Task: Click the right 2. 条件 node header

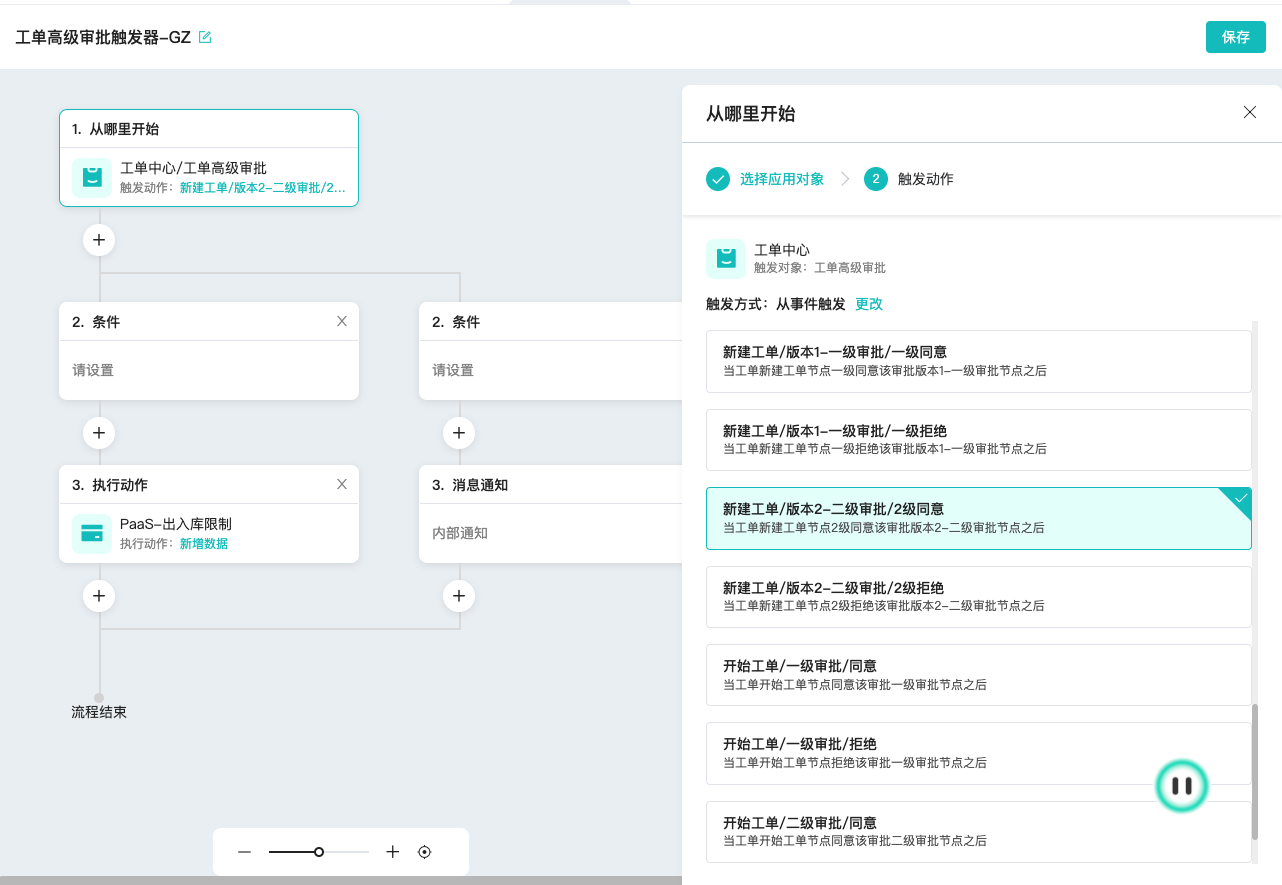Action: point(551,322)
